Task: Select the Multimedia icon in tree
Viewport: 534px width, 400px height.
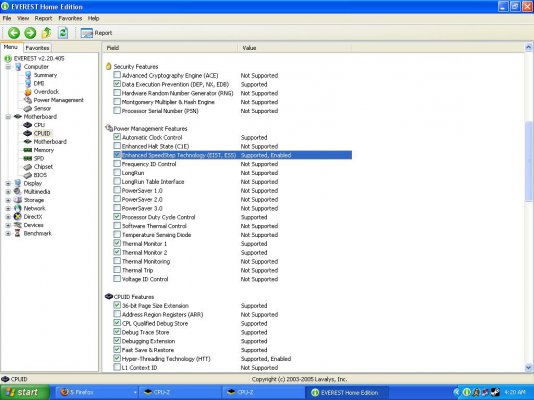Action: pos(18,192)
